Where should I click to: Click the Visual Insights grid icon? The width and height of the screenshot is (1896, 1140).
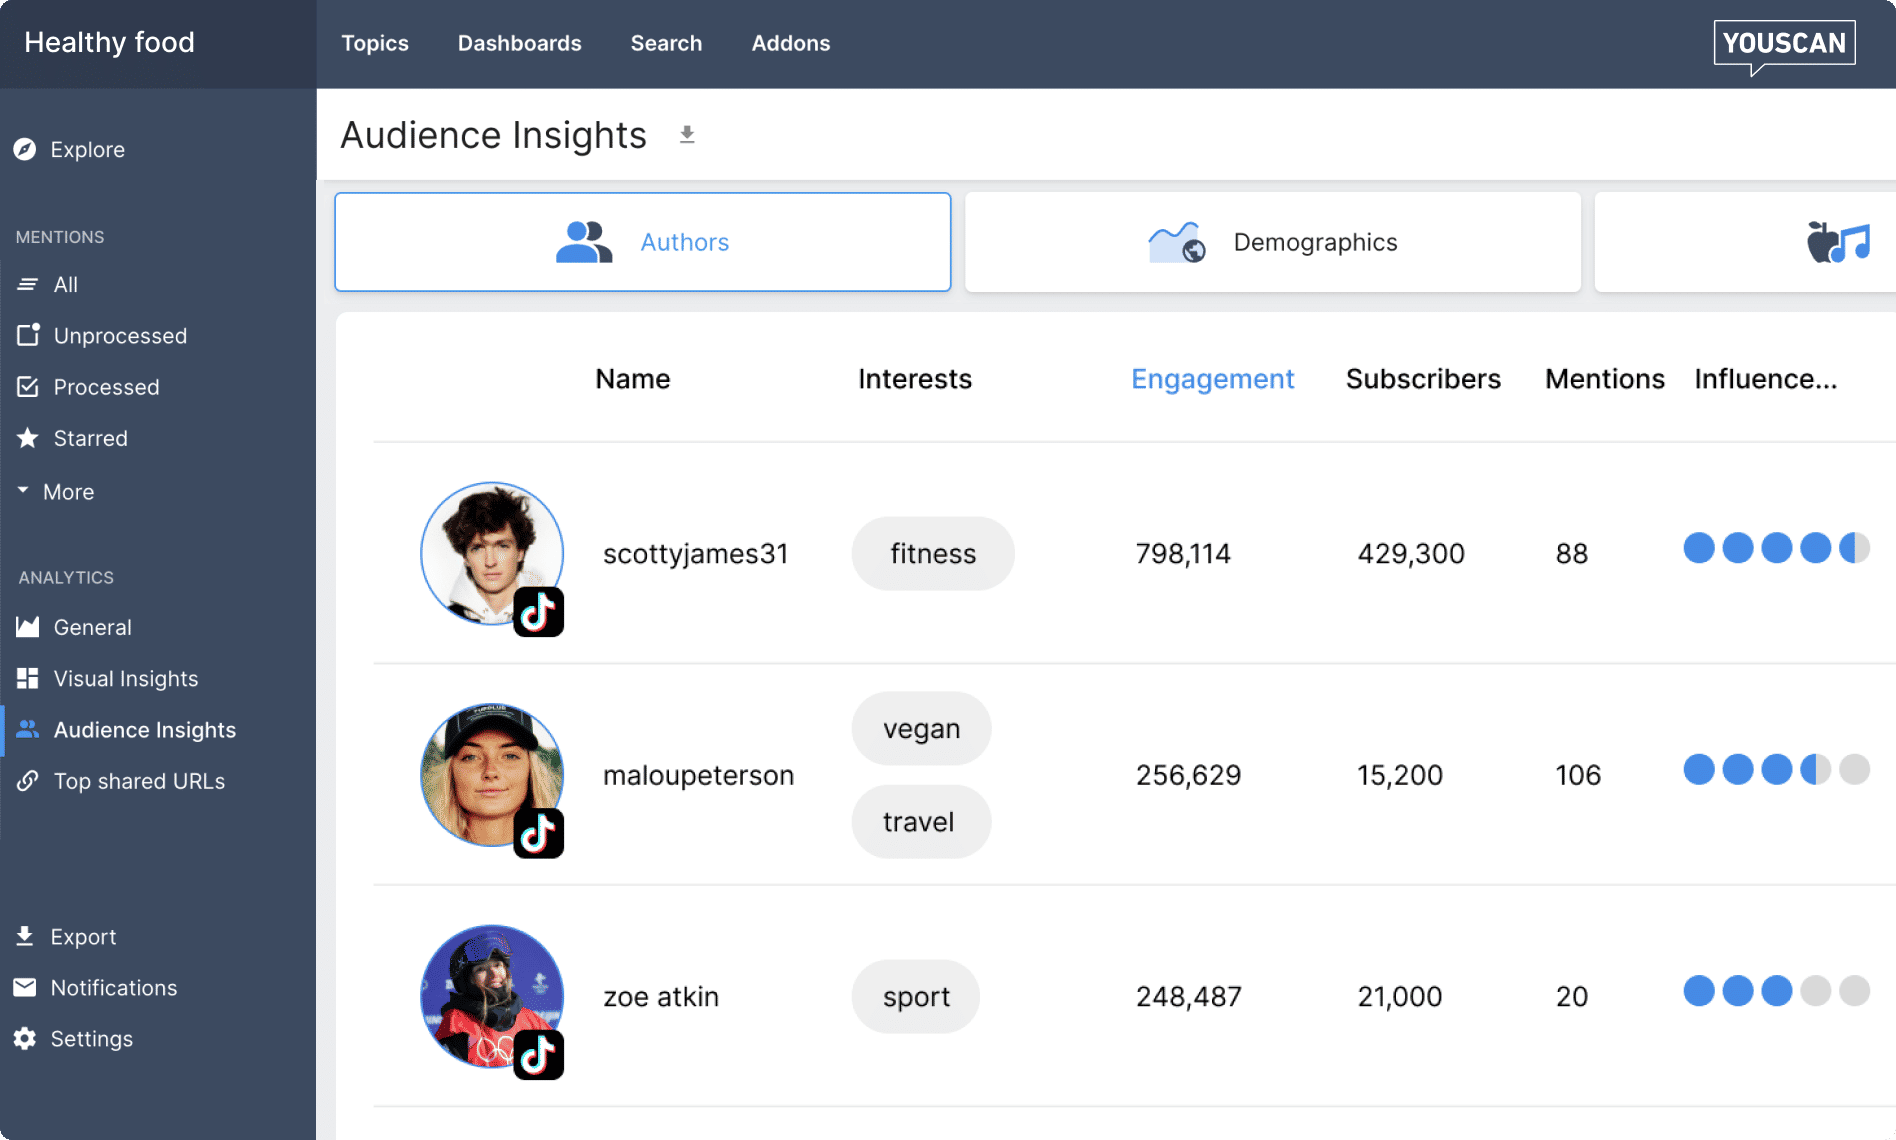(28, 679)
